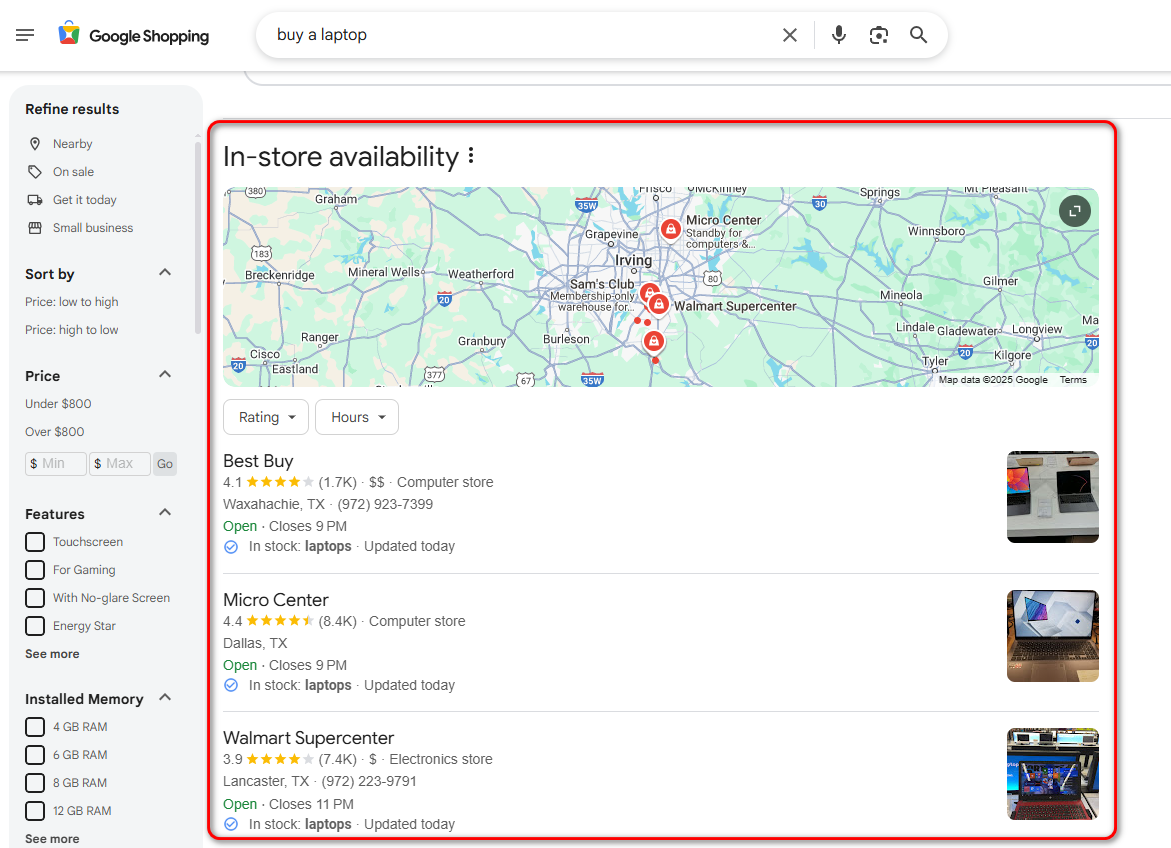Image resolution: width=1171 pixels, height=848 pixels.
Task: Open the Walmart Supercenter store listing
Action: [x=308, y=738]
